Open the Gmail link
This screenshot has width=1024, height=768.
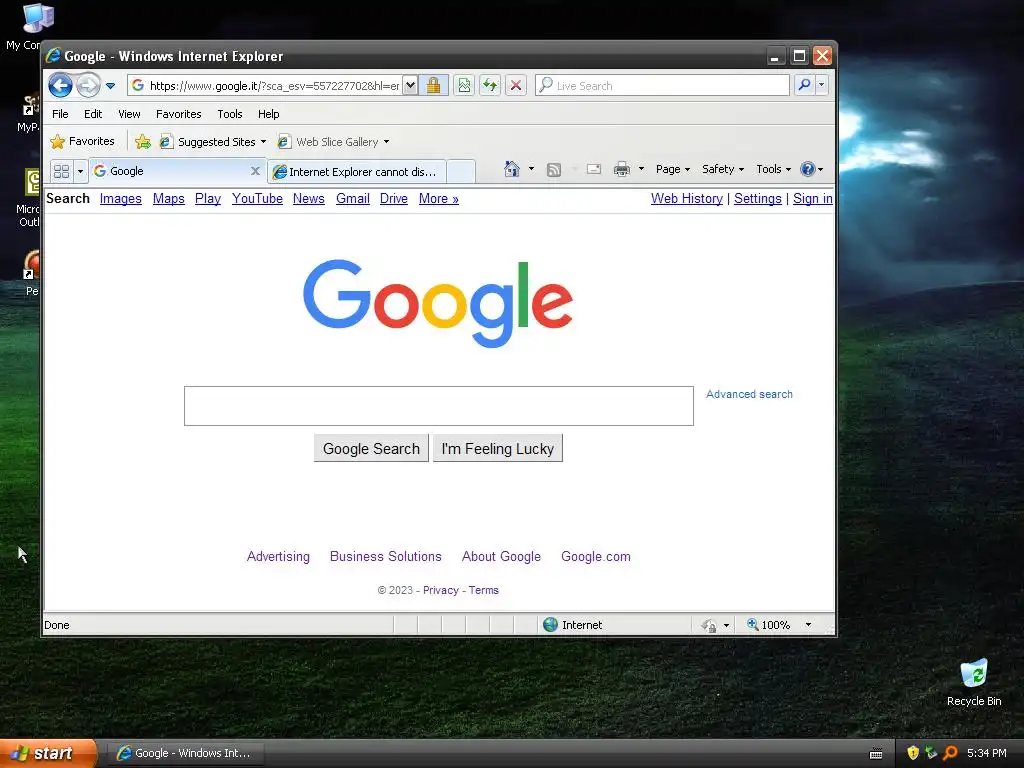click(x=353, y=199)
